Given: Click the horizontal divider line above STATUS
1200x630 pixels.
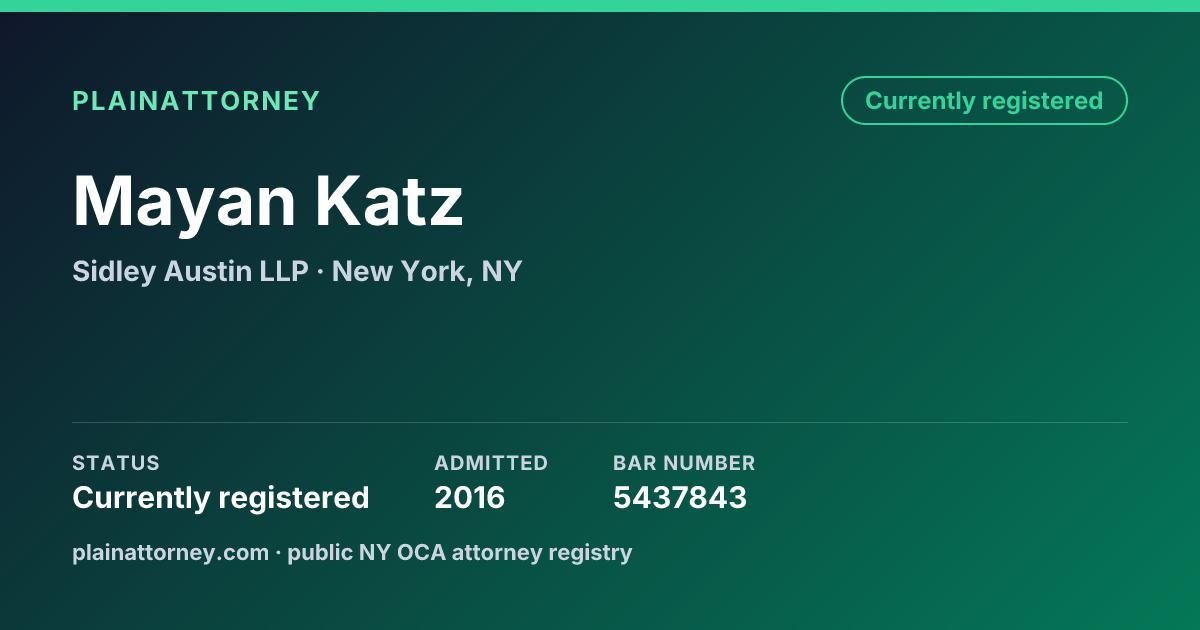Looking at the screenshot, I should coord(600,422).
